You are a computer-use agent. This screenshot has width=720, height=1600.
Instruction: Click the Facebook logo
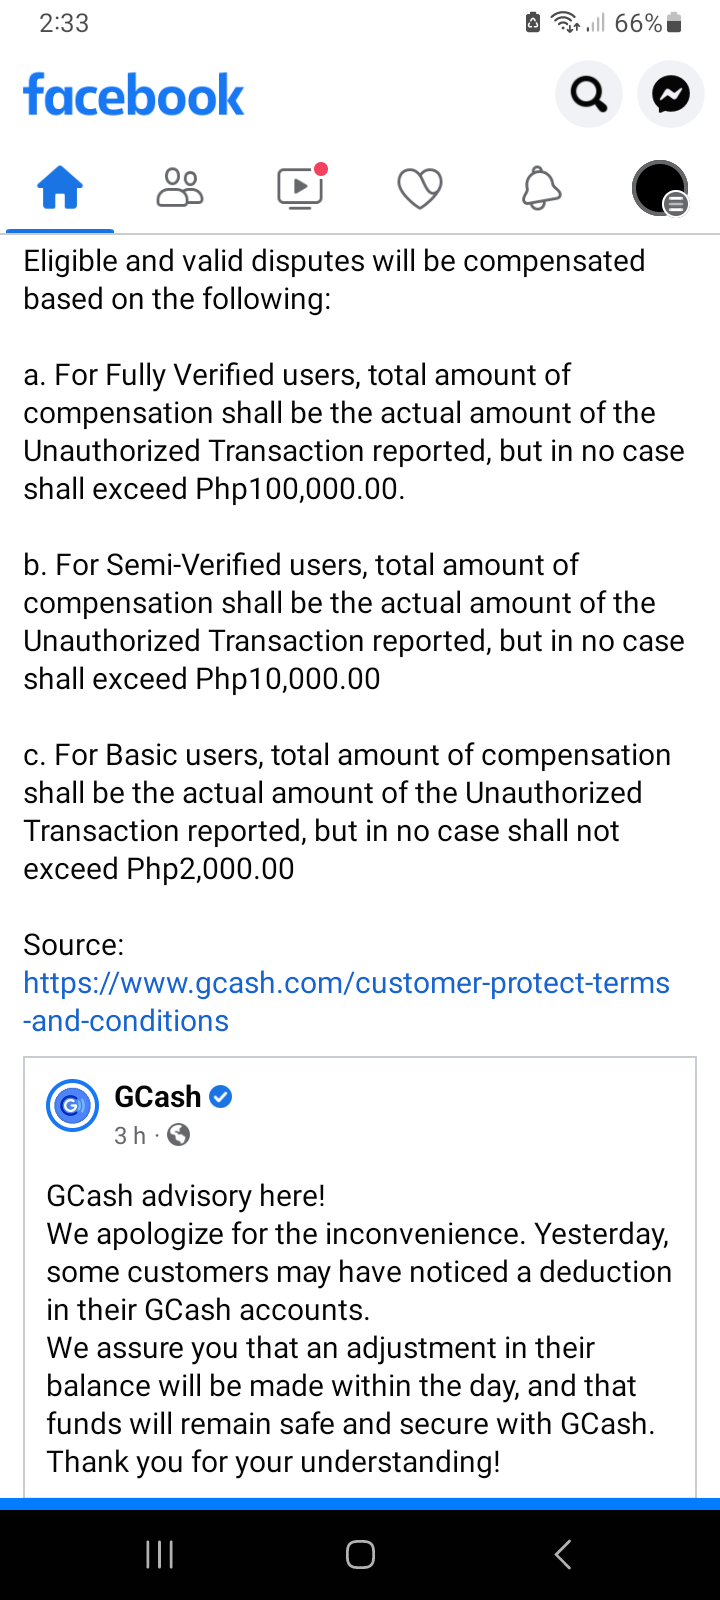coord(133,95)
